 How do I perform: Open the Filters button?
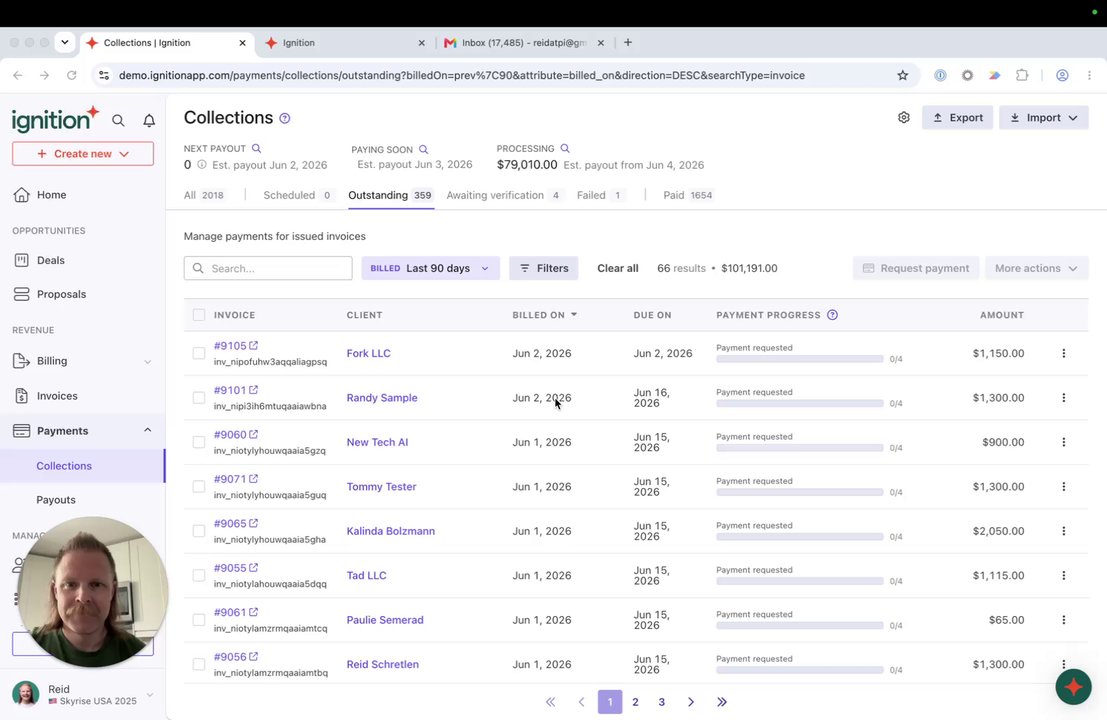pyautogui.click(x=544, y=268)
